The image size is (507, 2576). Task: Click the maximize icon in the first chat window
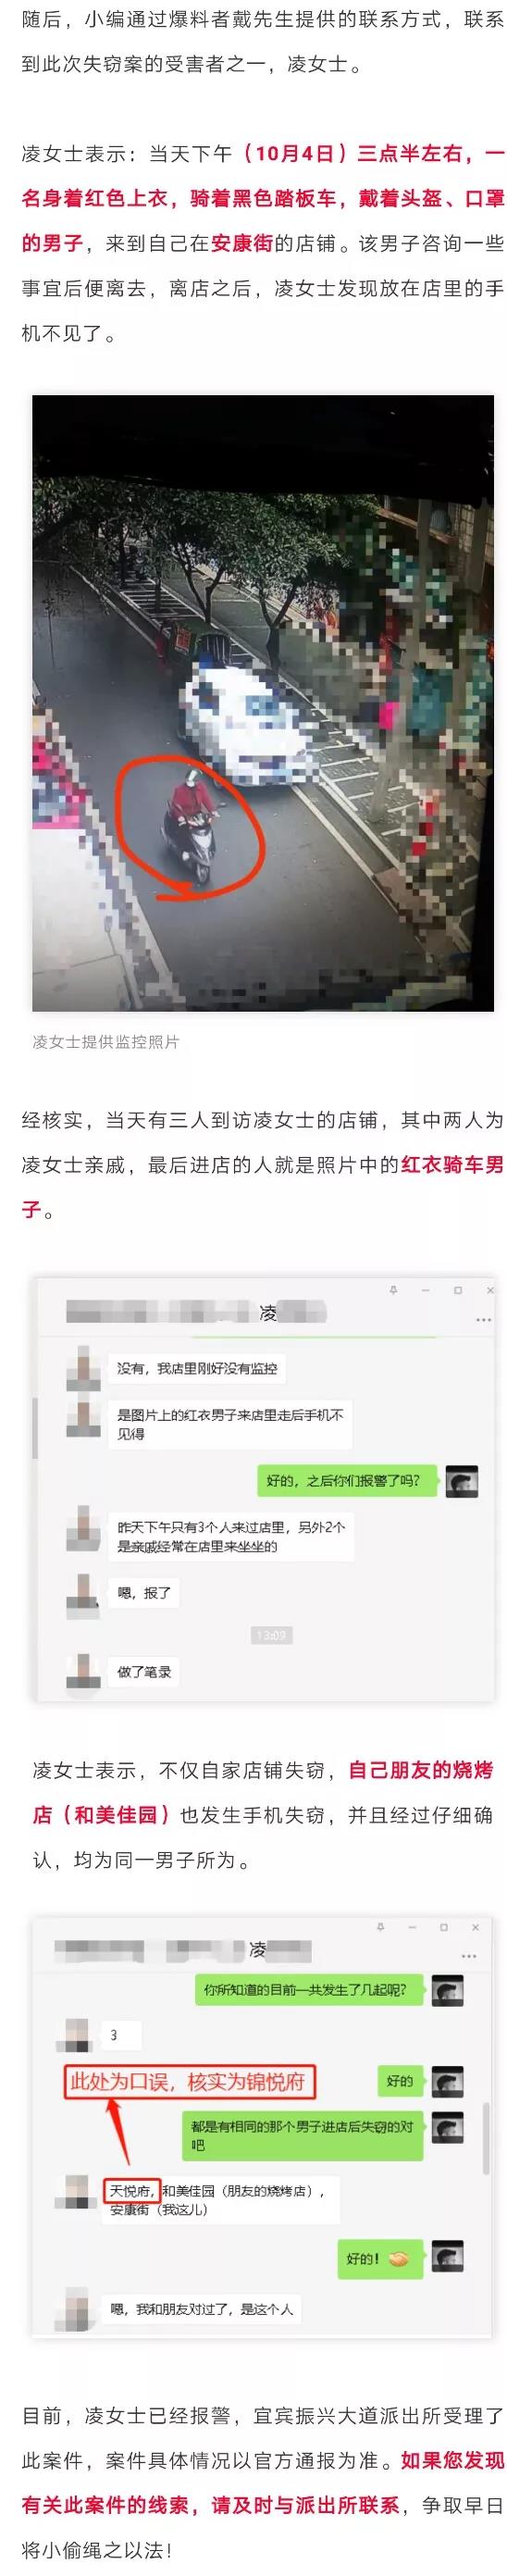point(458,1290)
